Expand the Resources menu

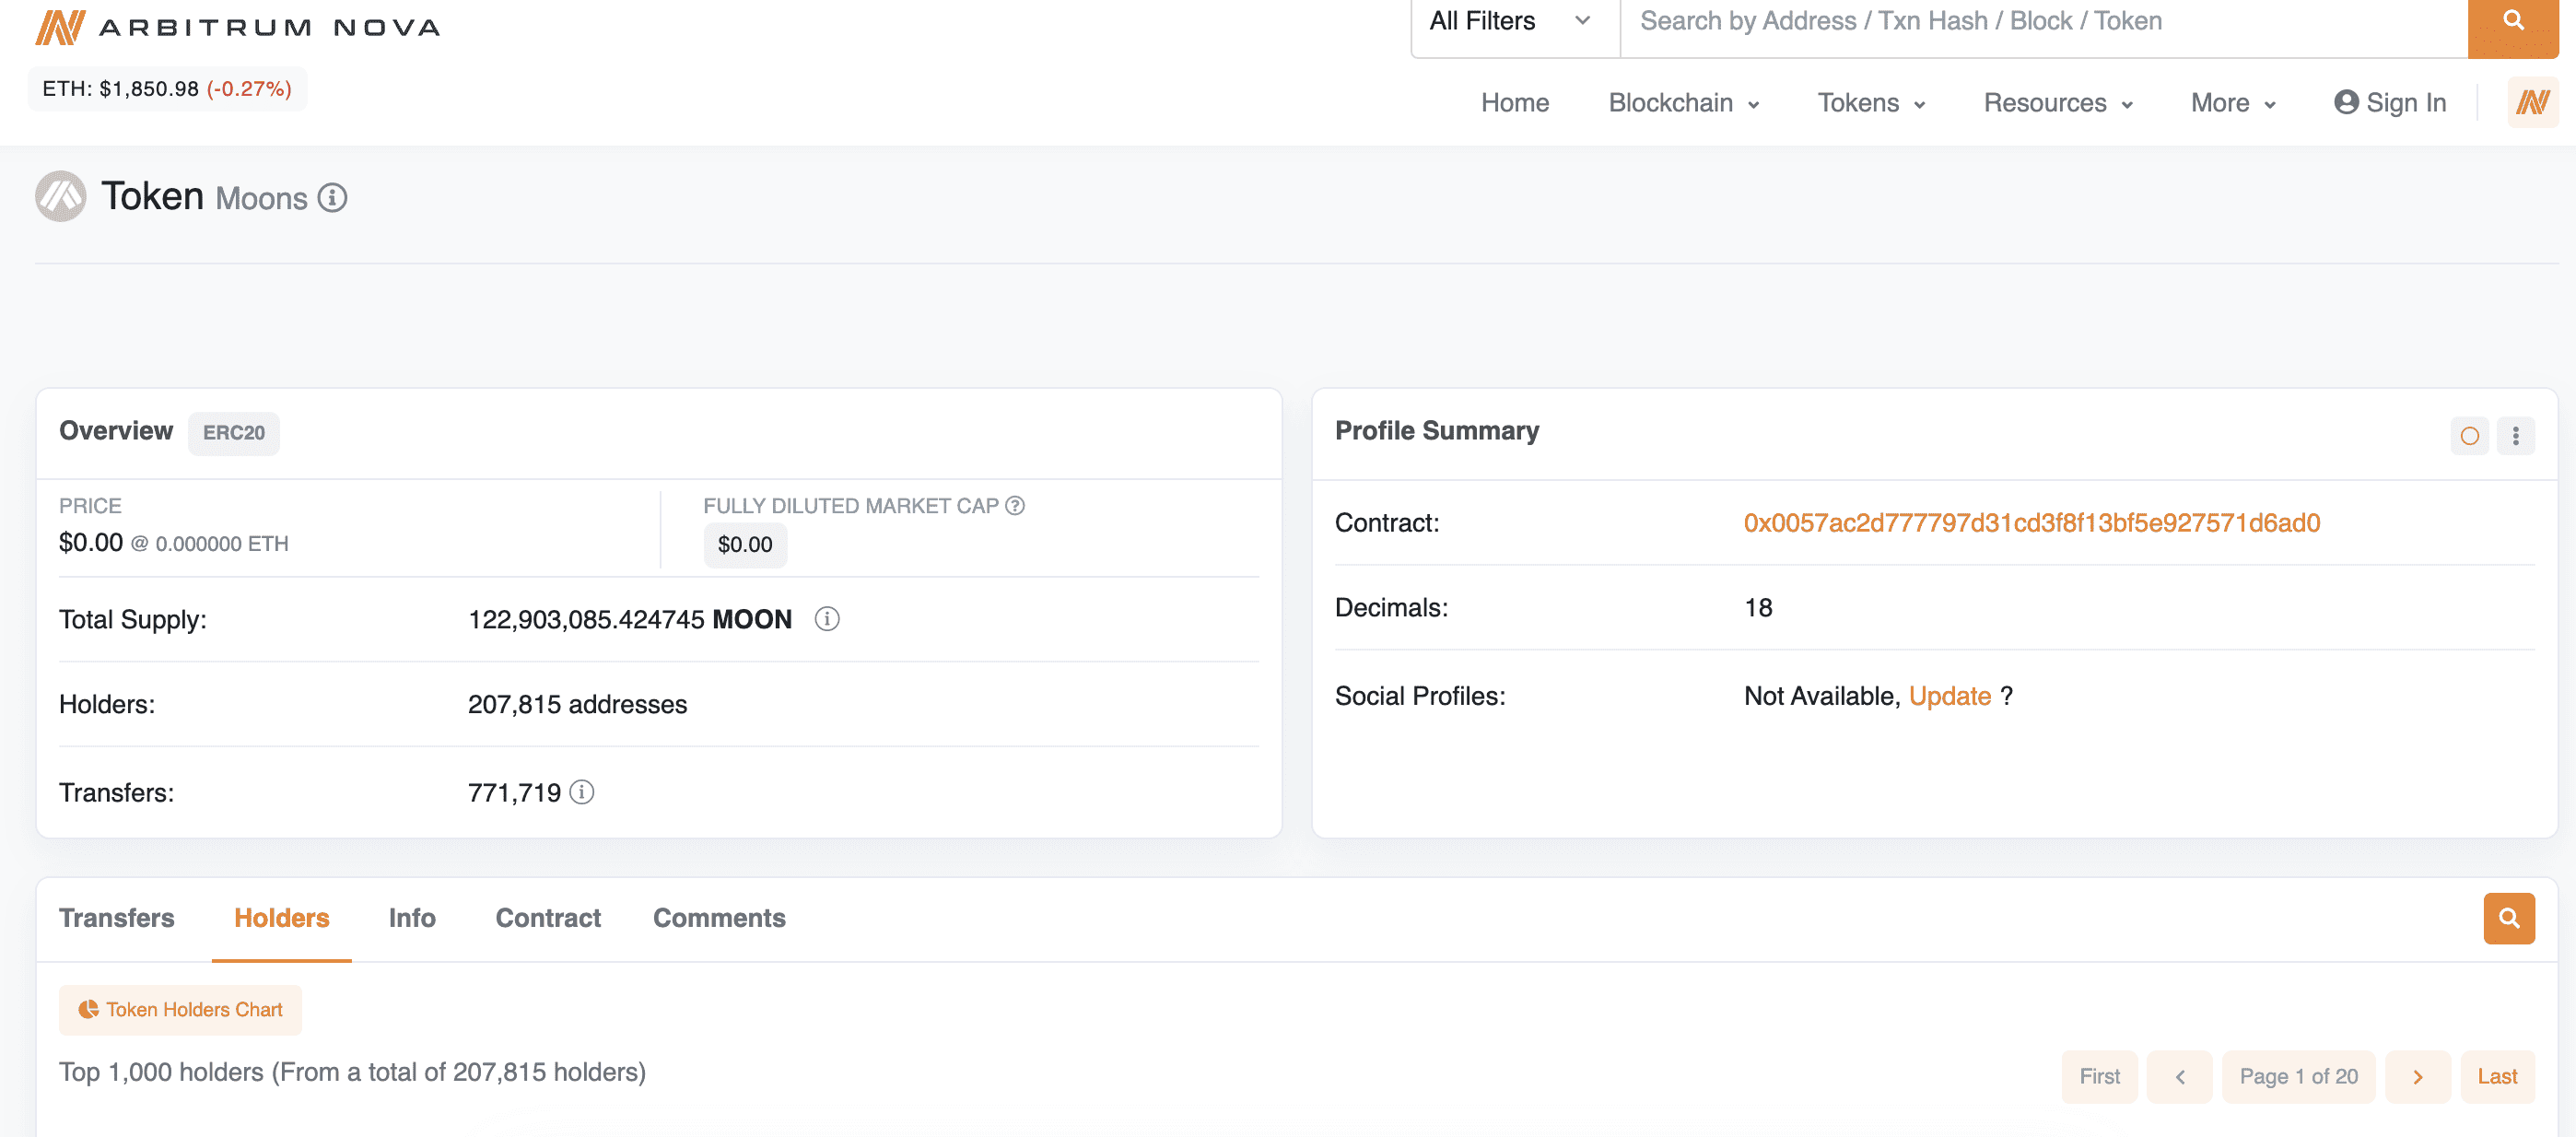(x=2057, y=103)
